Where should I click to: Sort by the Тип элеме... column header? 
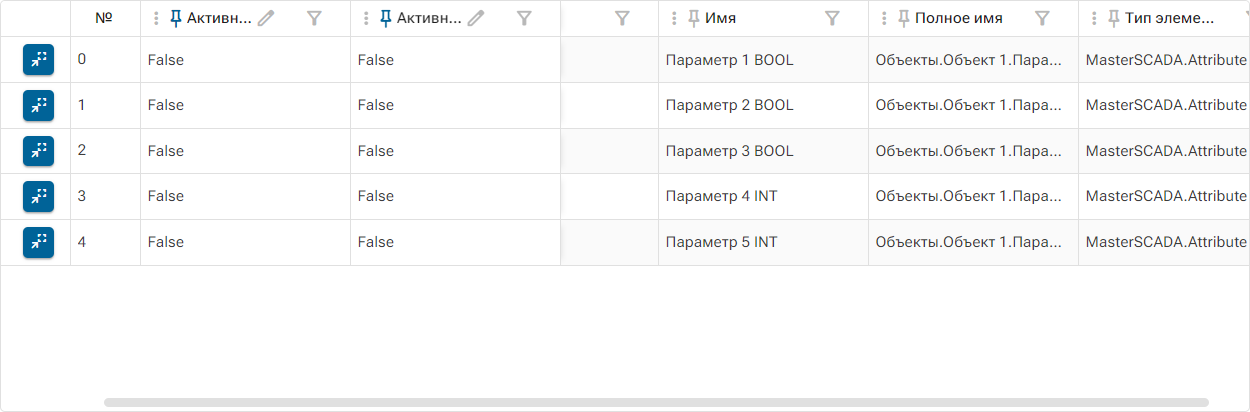coord(1170,18)
